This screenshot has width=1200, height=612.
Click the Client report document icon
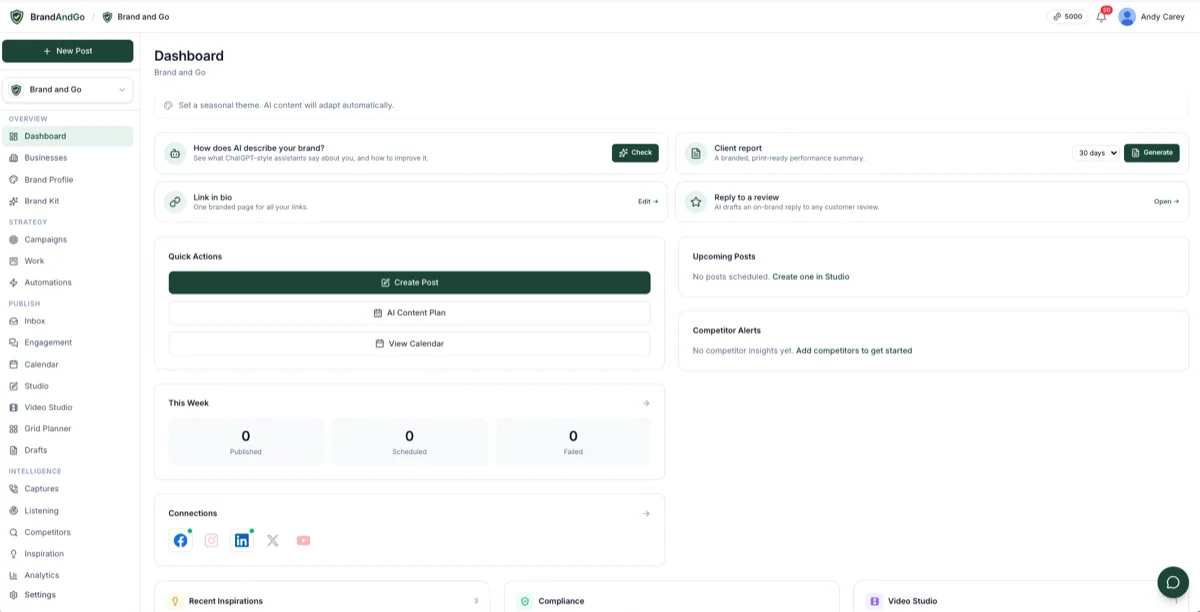[x=696, y=153]
